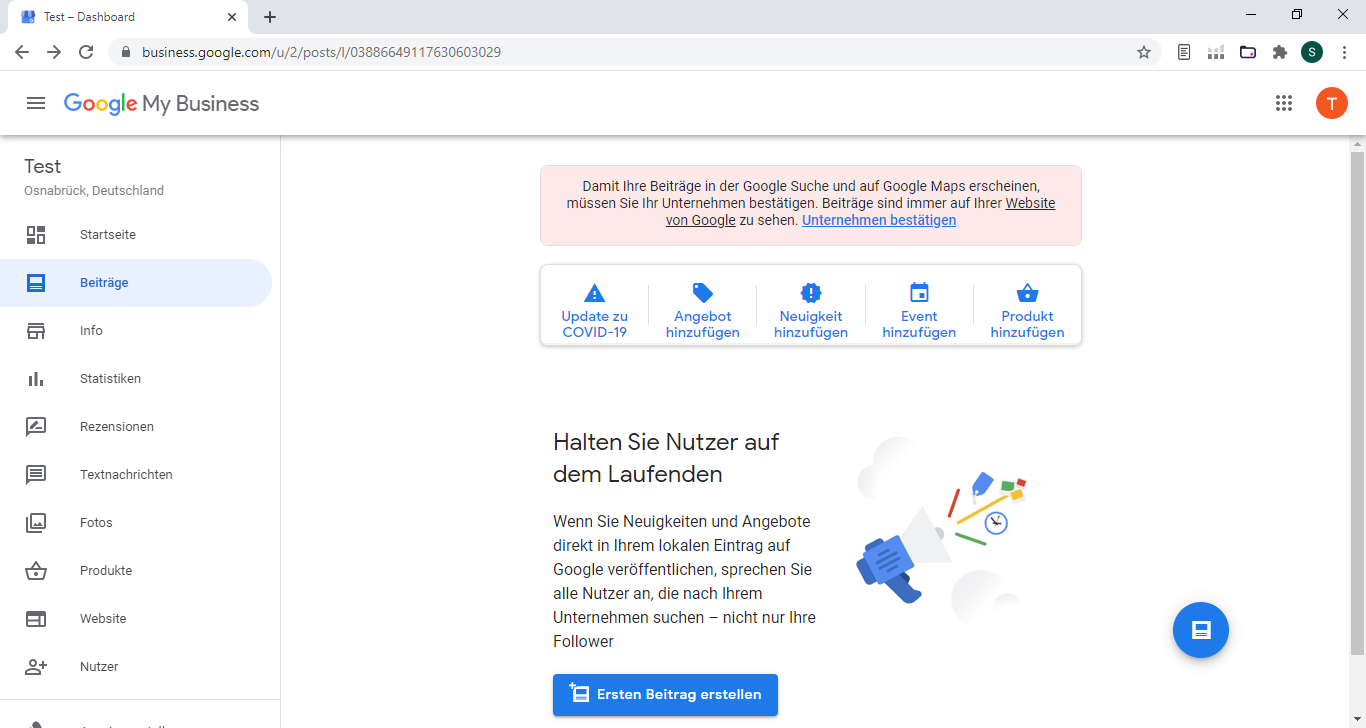The image size is (1366, 728).
Task: Click the Update zu COVID-19 label
Action: coord(595,324)
